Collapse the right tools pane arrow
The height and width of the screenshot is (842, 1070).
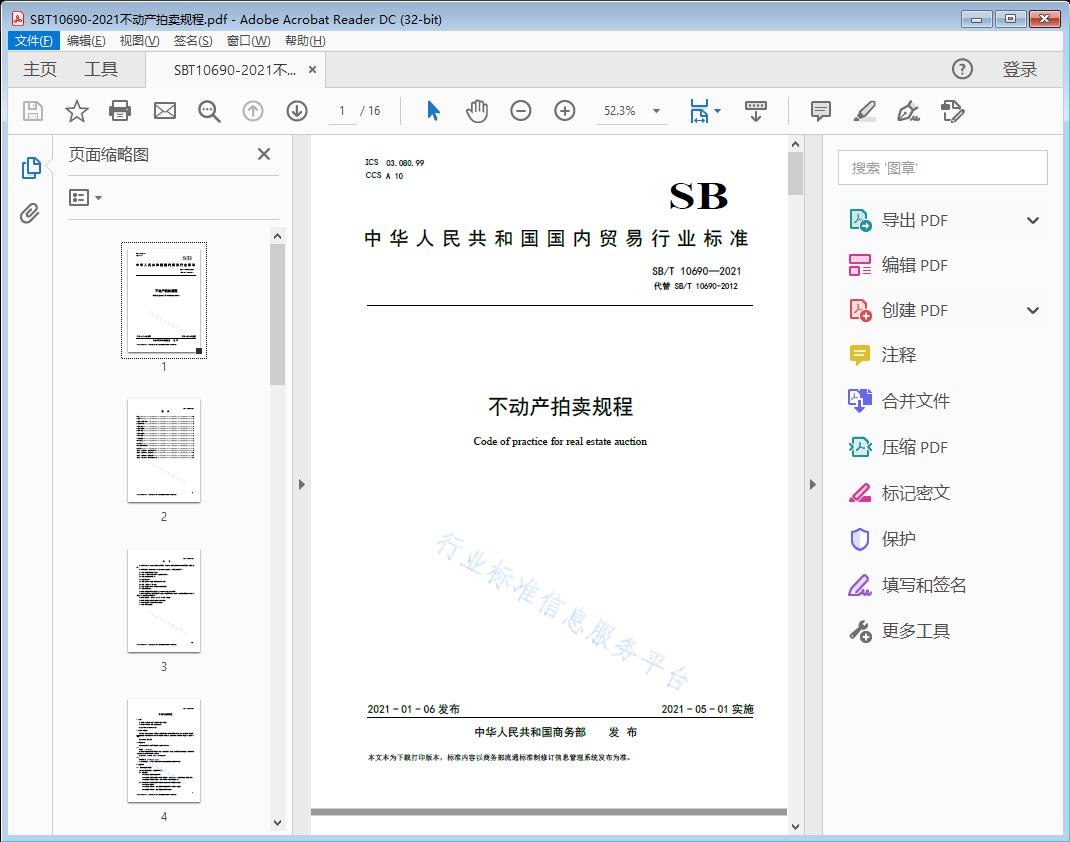(x=812, y=485)
